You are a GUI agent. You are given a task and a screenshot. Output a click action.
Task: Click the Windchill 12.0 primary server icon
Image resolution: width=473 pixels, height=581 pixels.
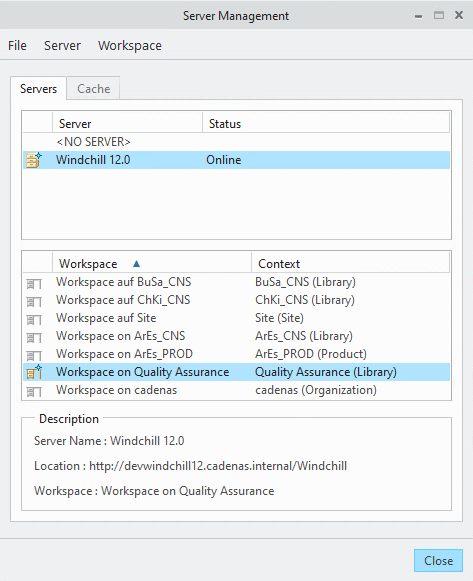(x=34, y=160)
